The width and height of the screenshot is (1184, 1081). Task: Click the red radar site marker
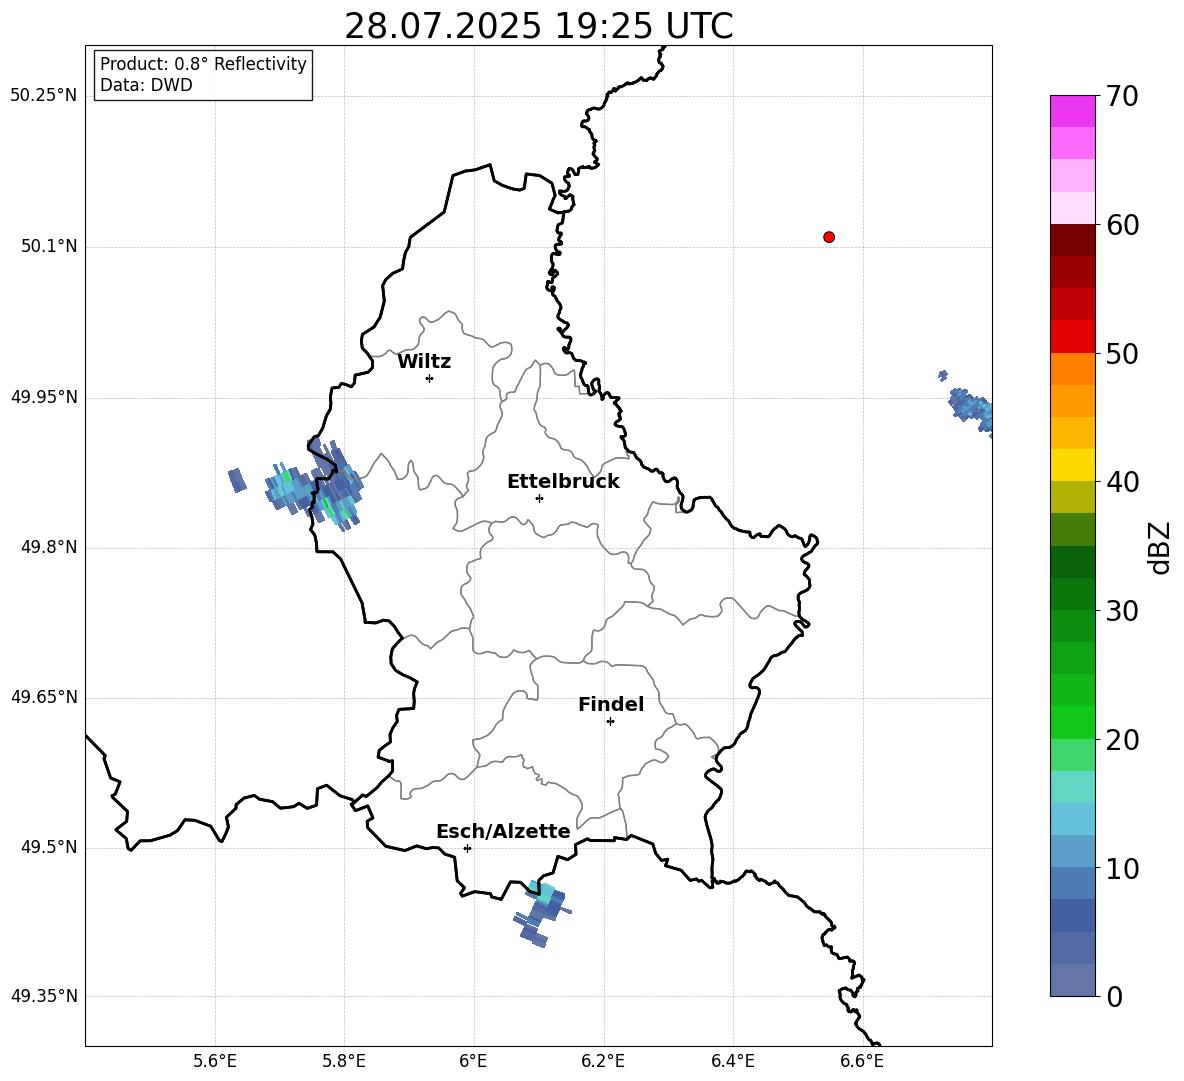pos(829,237)
